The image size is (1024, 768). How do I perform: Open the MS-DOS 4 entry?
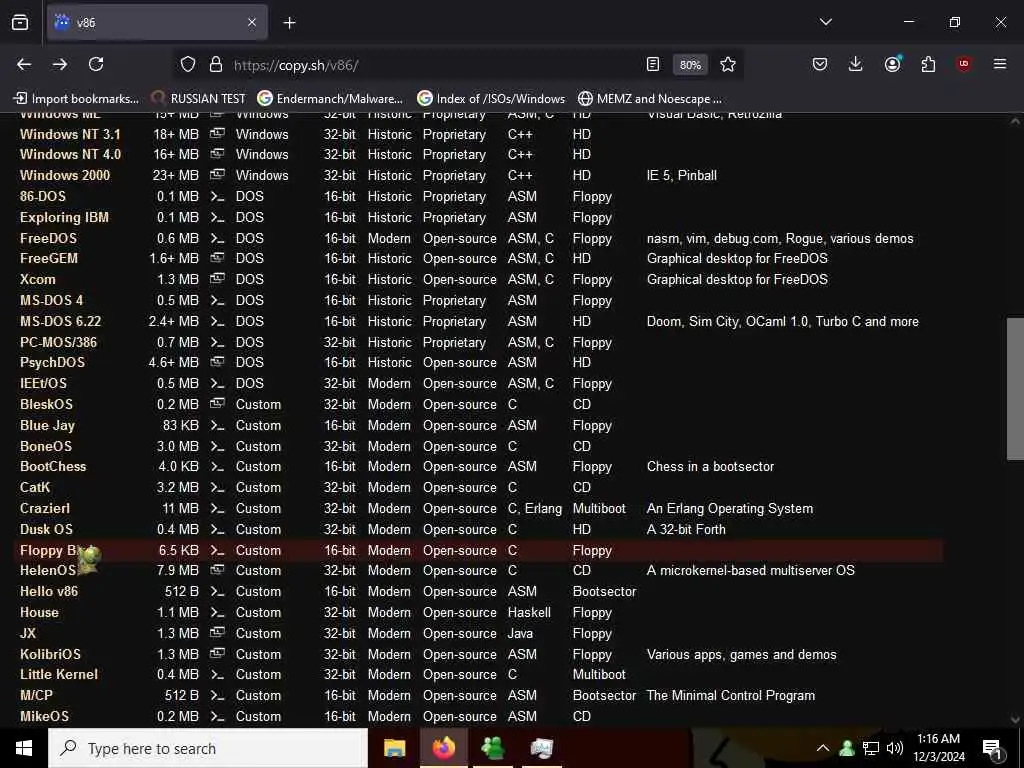(x=51, y=300)
